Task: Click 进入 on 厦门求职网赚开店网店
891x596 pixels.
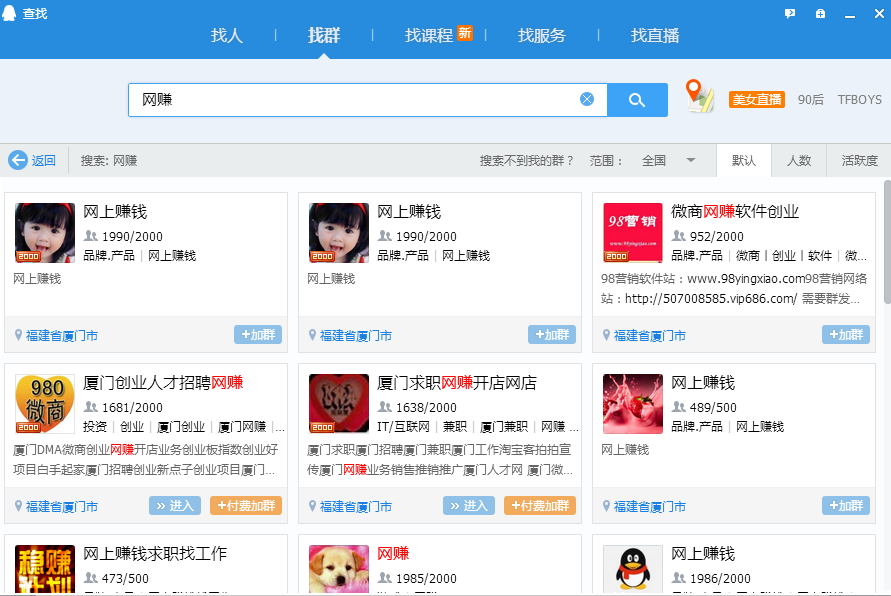Action: (468, 505)
